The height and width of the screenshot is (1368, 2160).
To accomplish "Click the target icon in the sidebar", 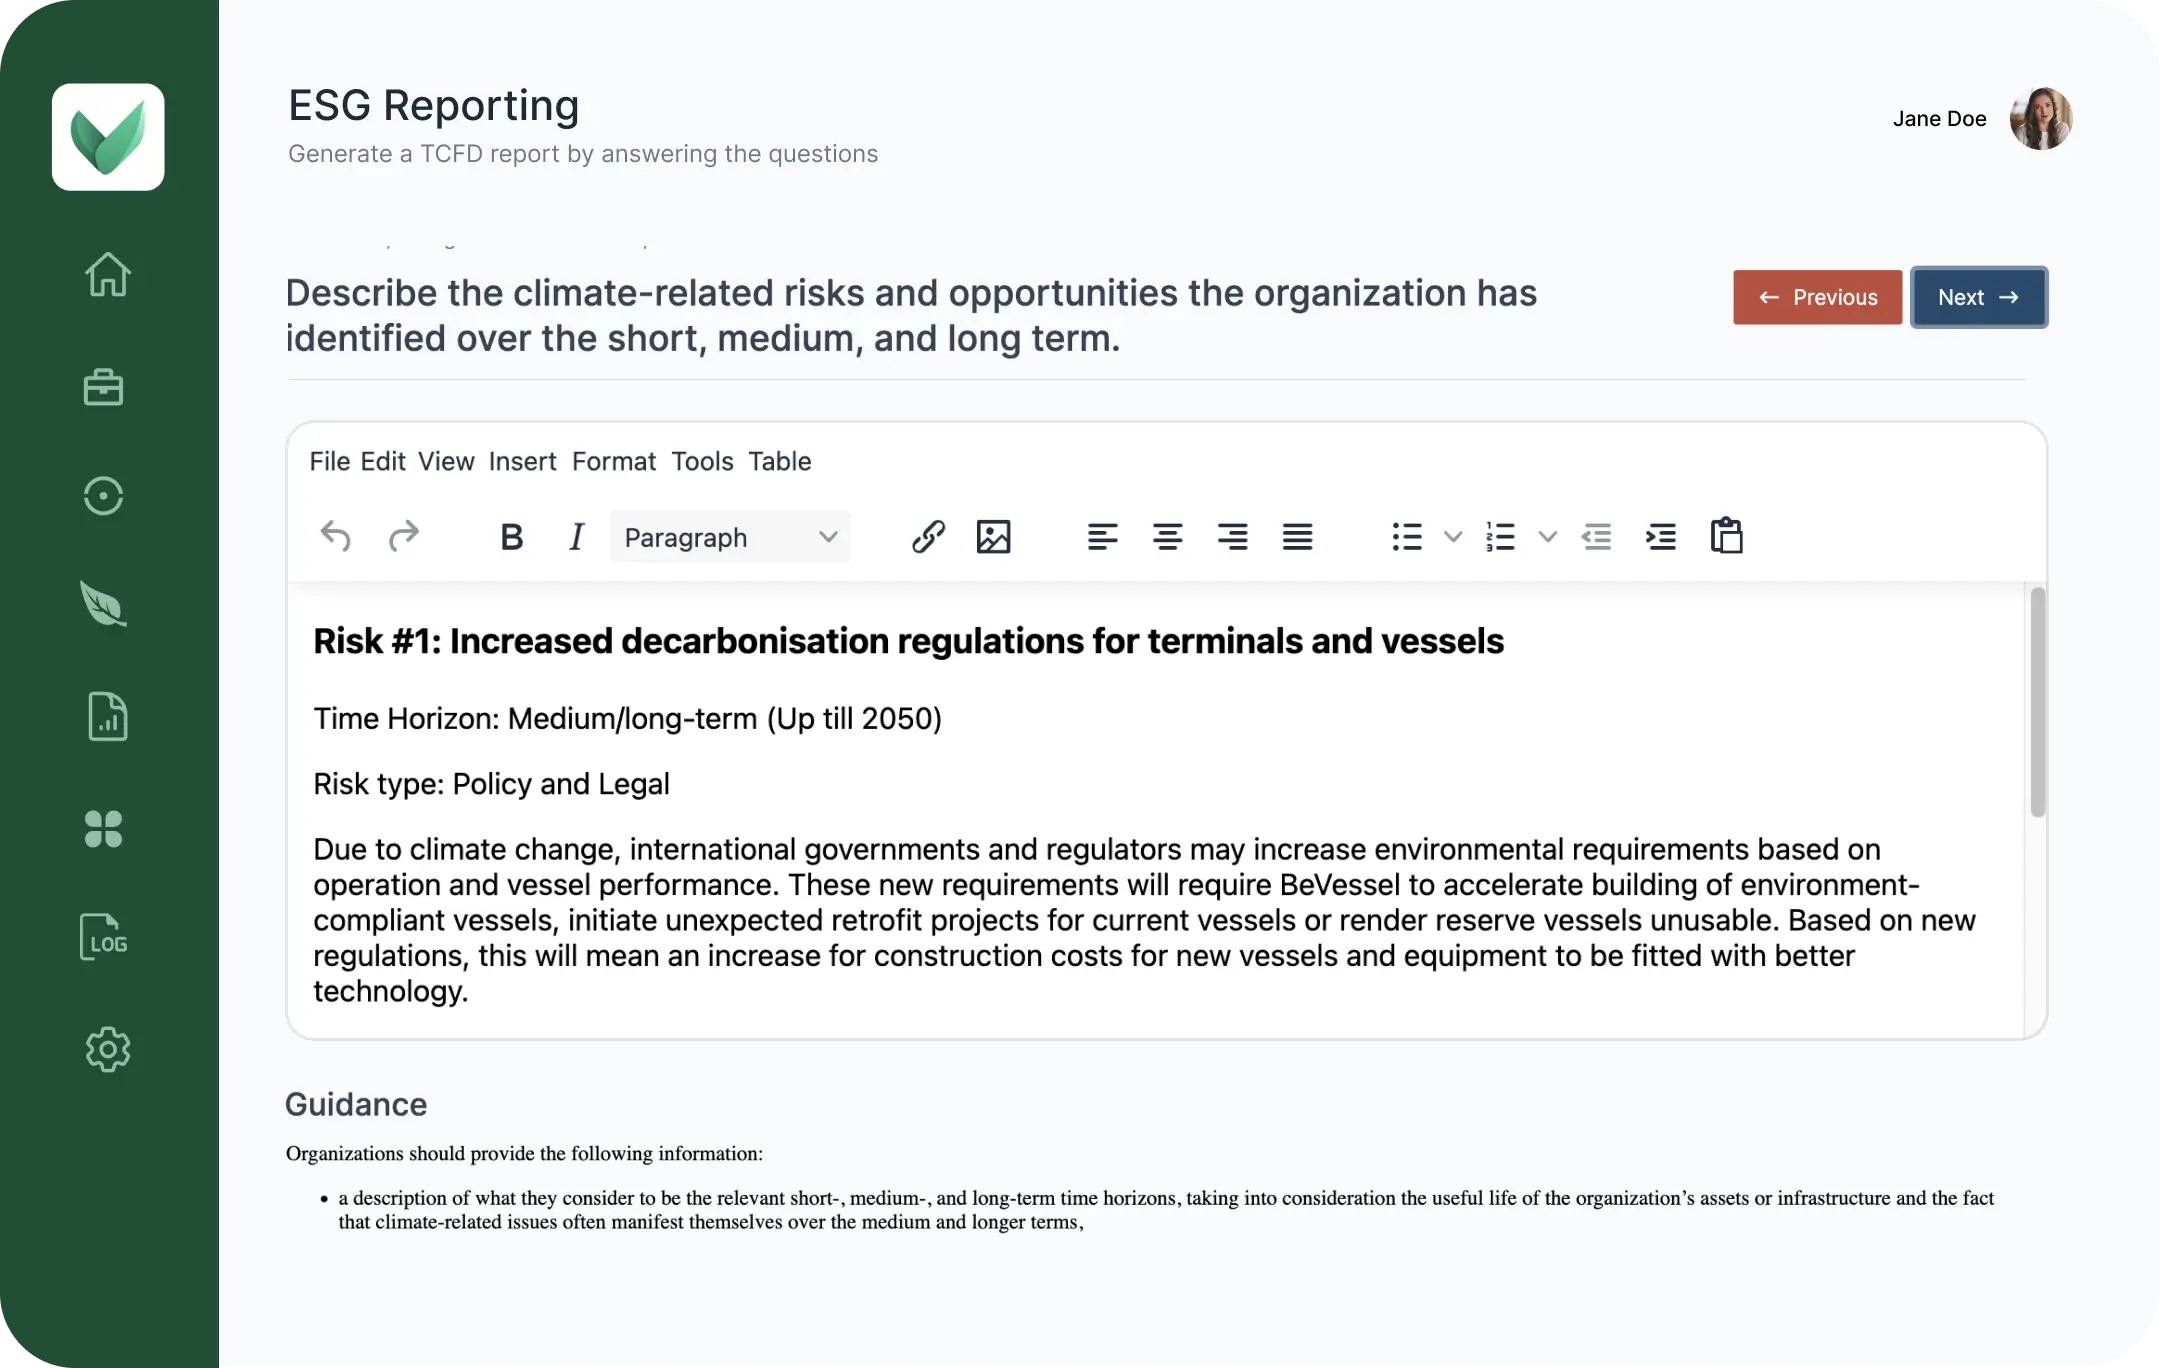I will point(103,496).
